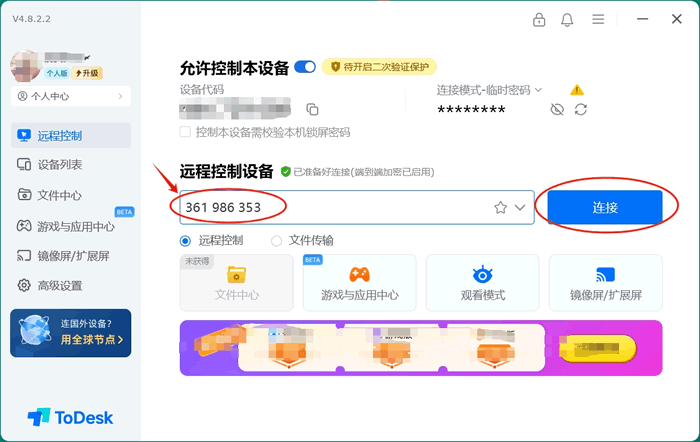Click the star favorite icon
The image size is (700, 442).
(500, 208)
